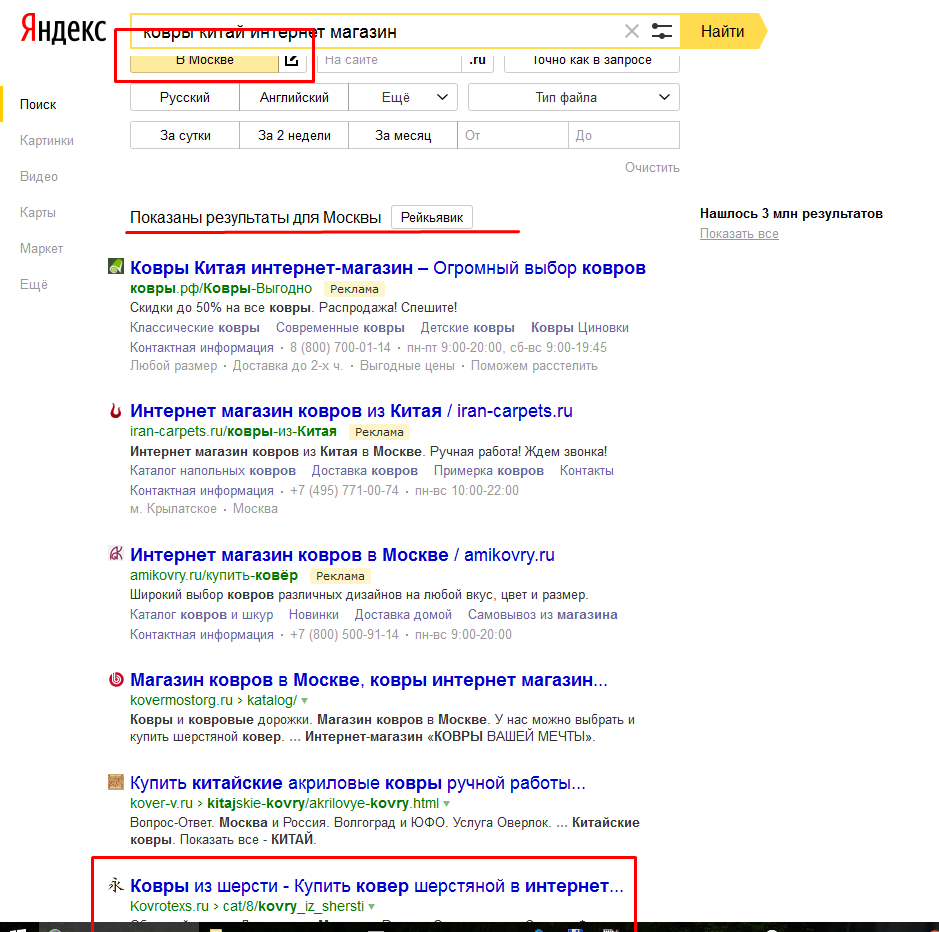Click the region edit icon beside В Москве
Screen dimensions: 939x932
(292, 60)
